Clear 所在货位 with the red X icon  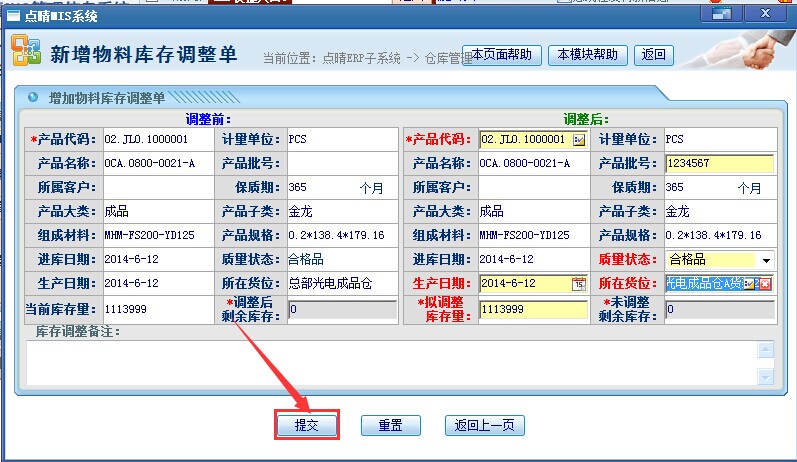coord(765,284)
